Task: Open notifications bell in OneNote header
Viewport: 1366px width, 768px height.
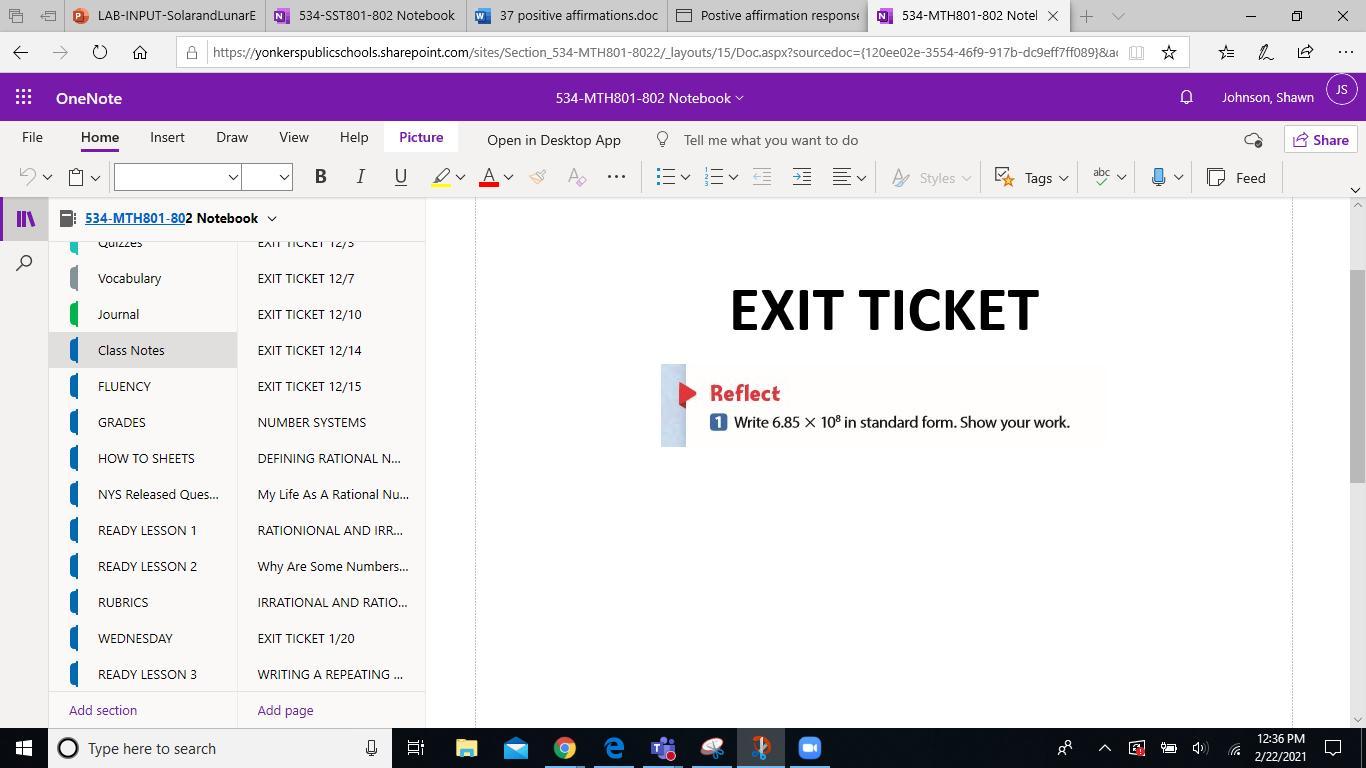Action: tap(1186, 97)
